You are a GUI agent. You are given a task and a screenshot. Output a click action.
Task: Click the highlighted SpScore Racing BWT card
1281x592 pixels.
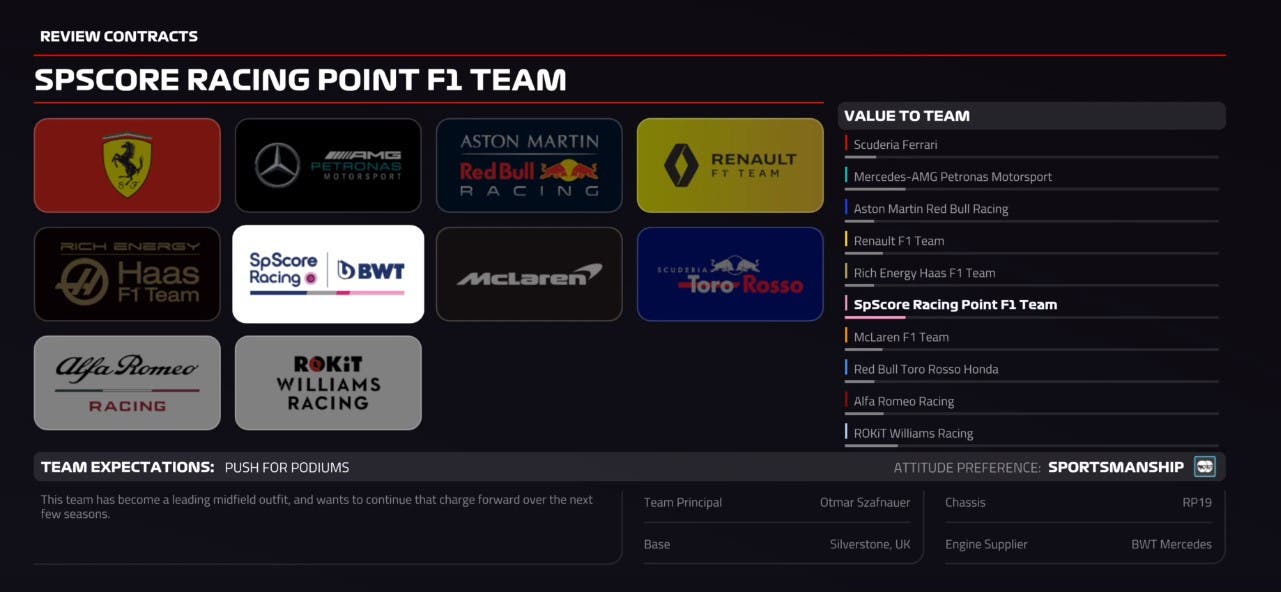[x=328, y=274]
